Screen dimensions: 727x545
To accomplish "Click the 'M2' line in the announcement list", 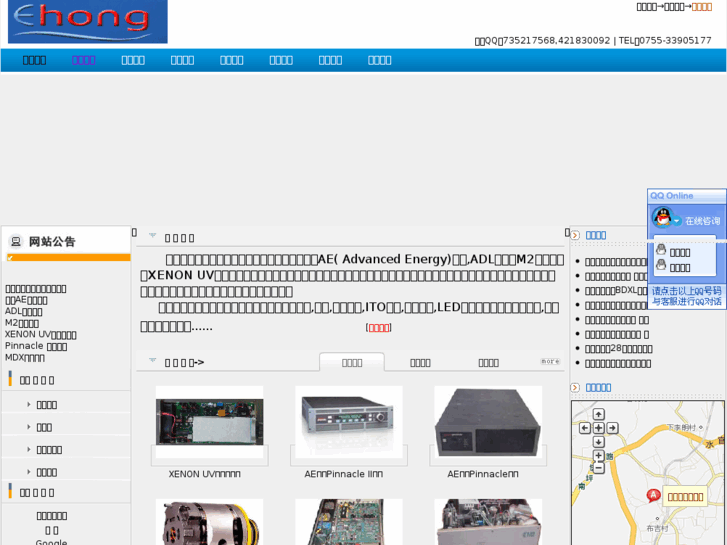I will pos(21,323).
